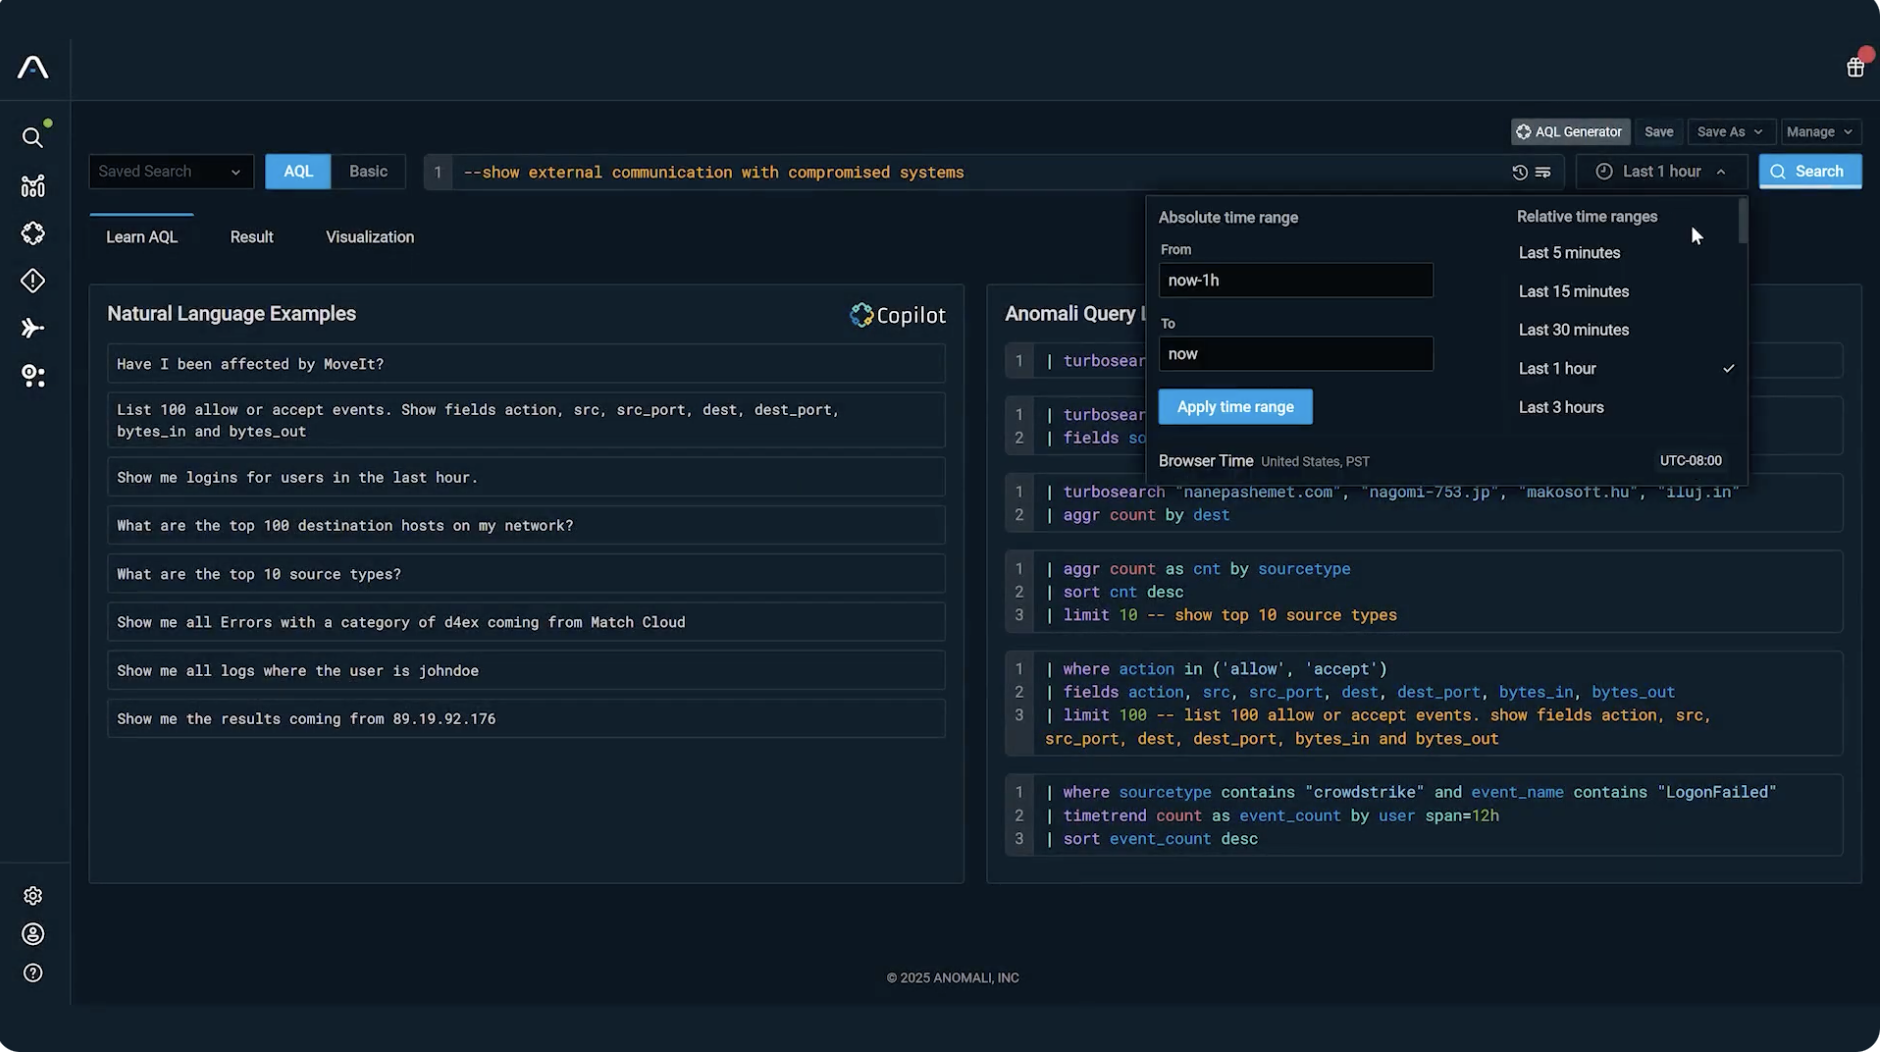Run the query with the Search button
Image resolution: width=1882 pixels, height=1054 pixels.
point(1810,172)
